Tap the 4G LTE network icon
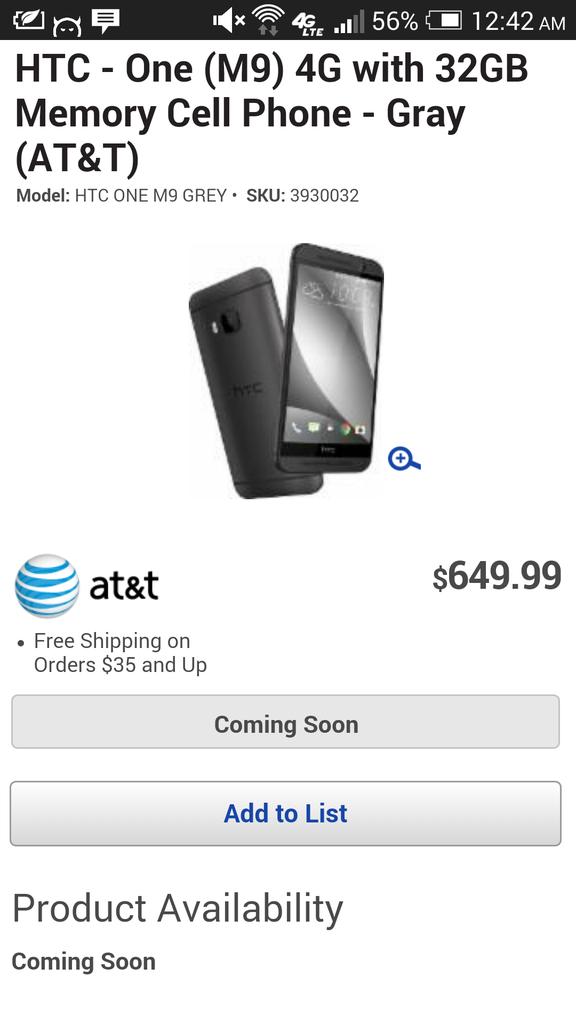This screenshot has height=1024, width=576. (x=308, y=24)
